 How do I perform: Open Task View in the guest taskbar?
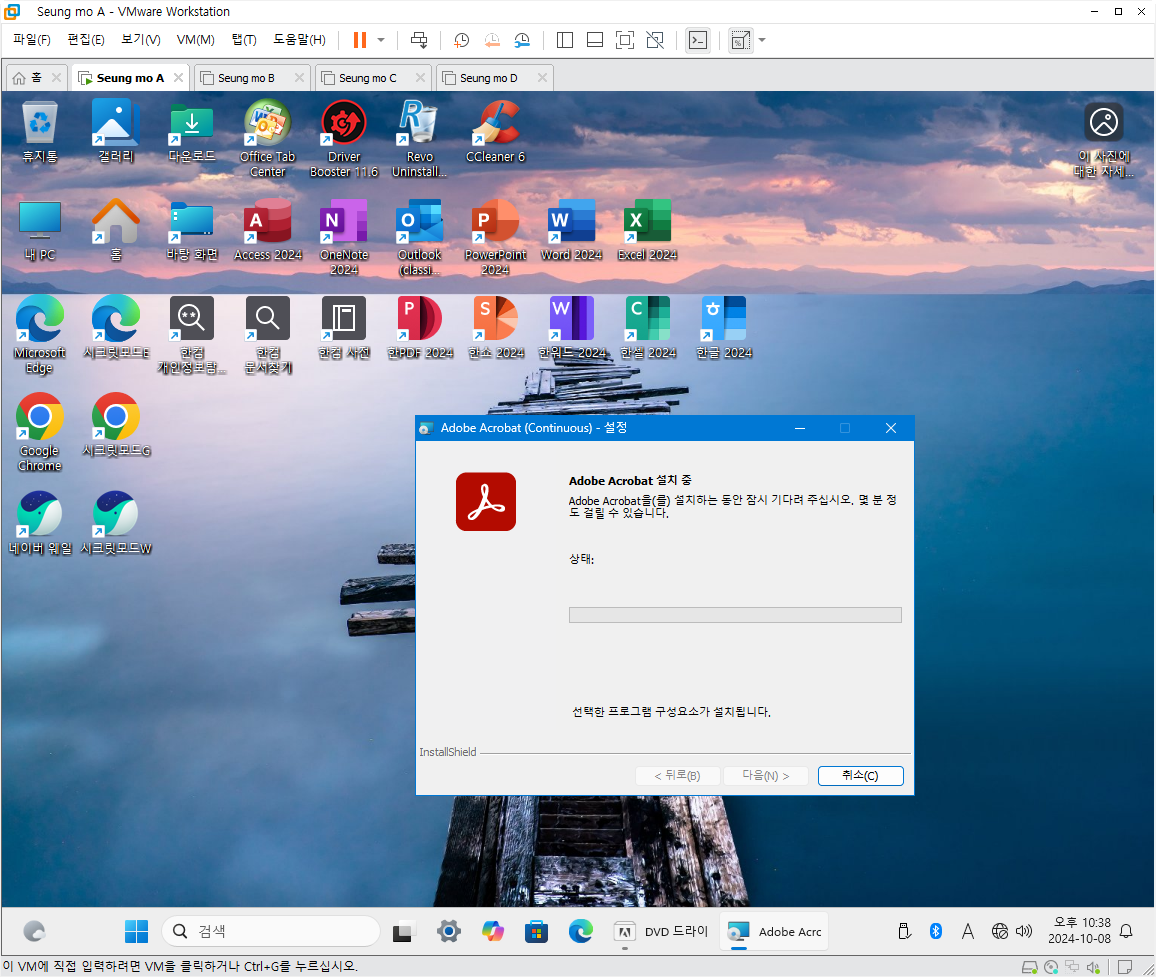(403, 932)
